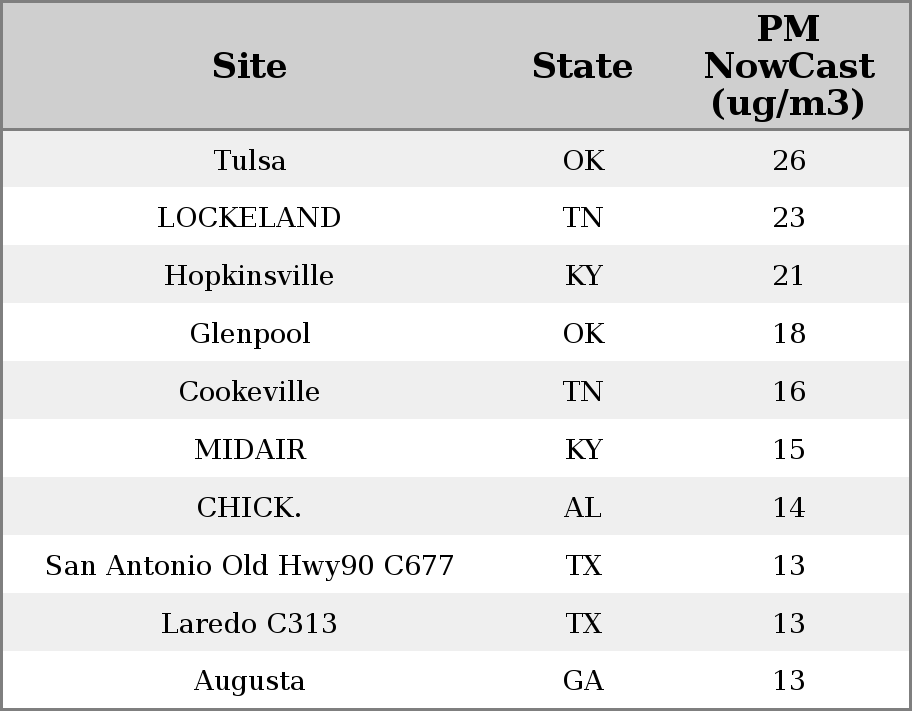Select the GA state cell
The height and width of the screenshot is (711, 912).
point(583,681)
